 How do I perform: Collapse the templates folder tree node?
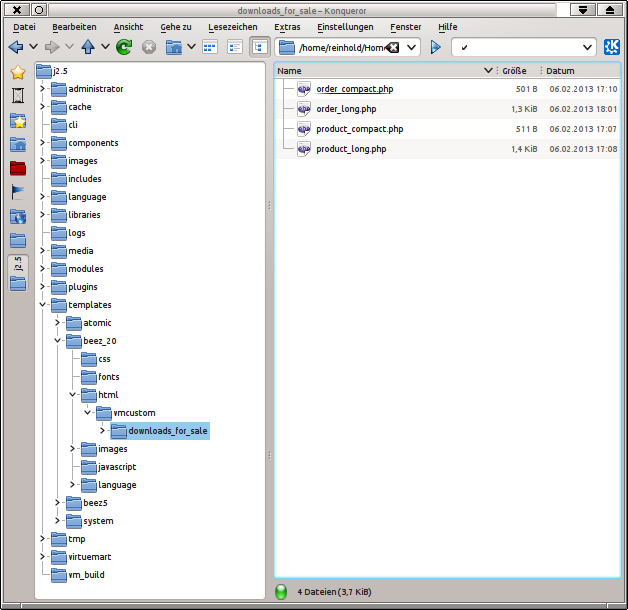43,305
